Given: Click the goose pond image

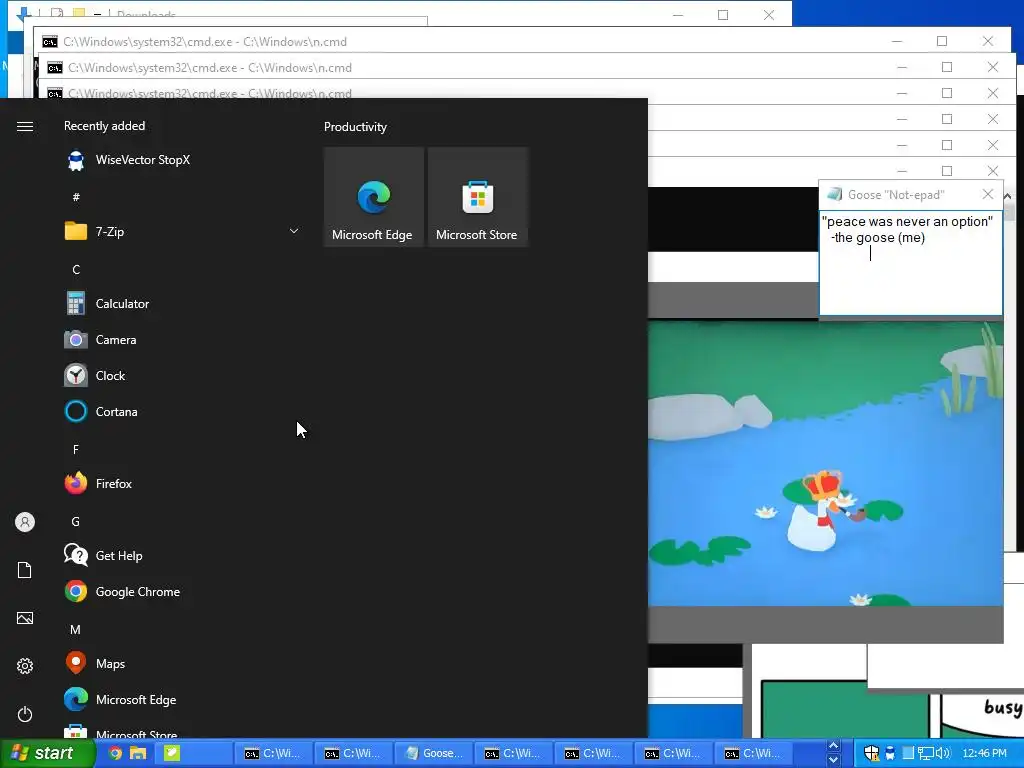Looking at the screenshot, I should coord(825,464).
